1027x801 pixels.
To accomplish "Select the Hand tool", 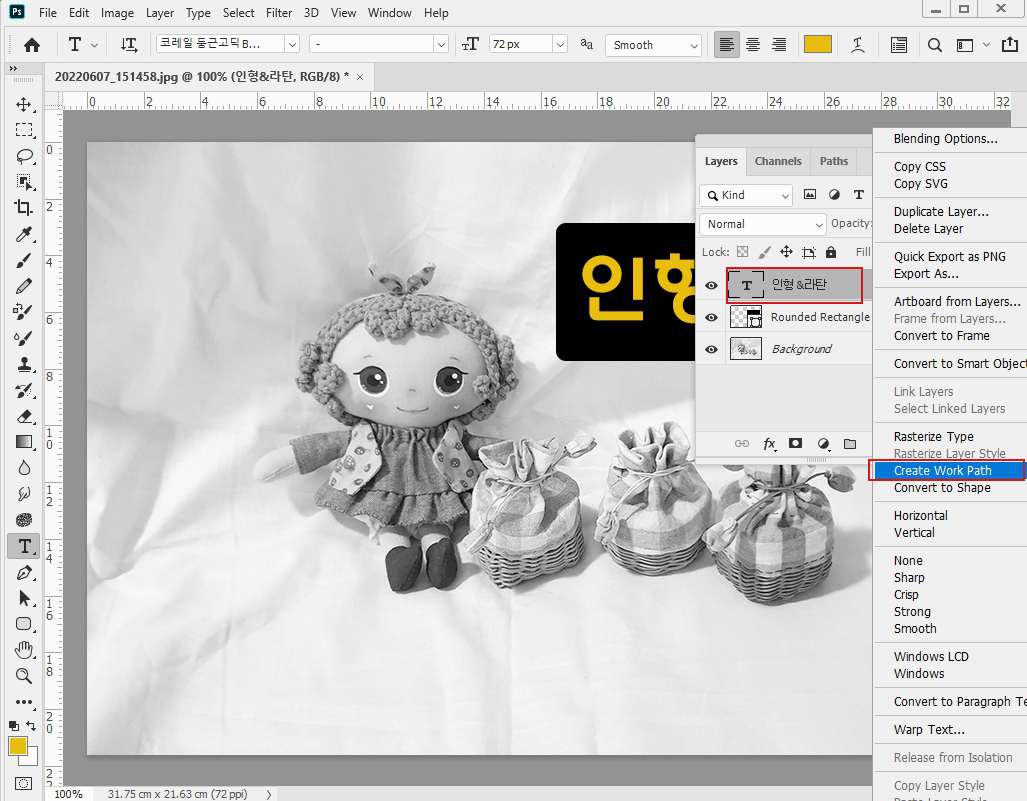I will 24,650.
